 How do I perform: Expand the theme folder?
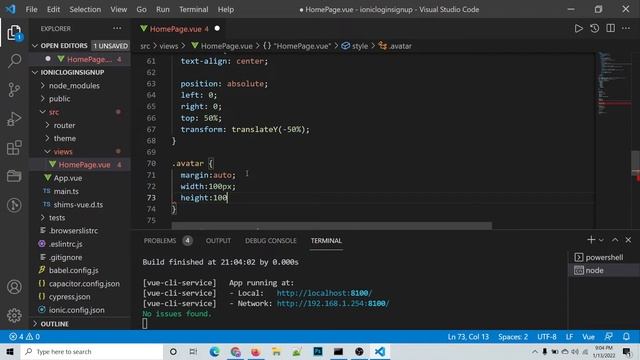pyautogui.click(x=80, y=138)
